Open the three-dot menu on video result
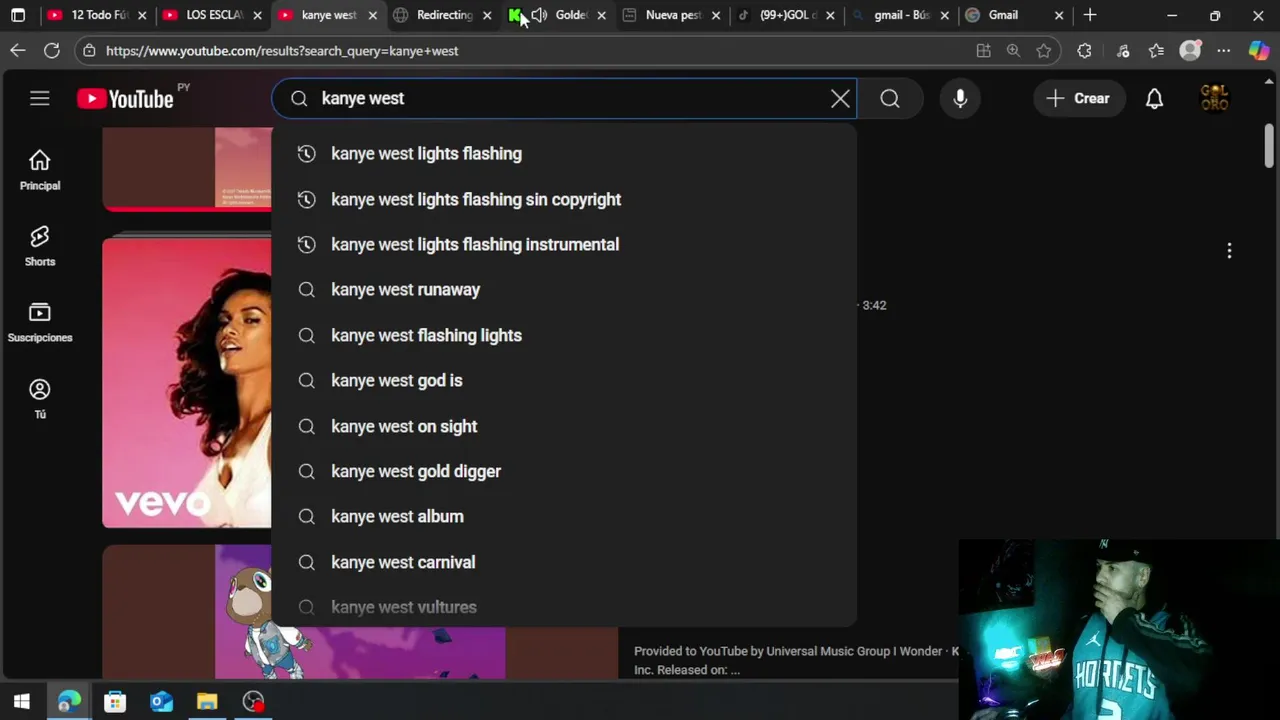 pyautogui.click(x=1229, y=251)
